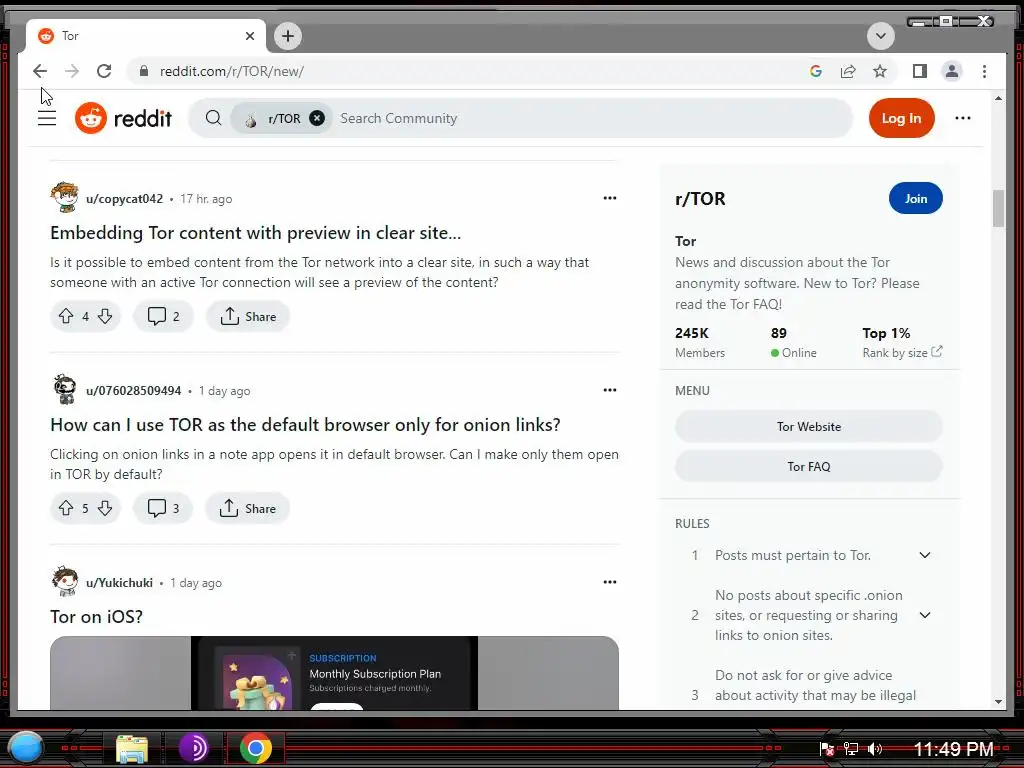
Task: Launch the Tor Browser taskbar icon
Action: 193,748
